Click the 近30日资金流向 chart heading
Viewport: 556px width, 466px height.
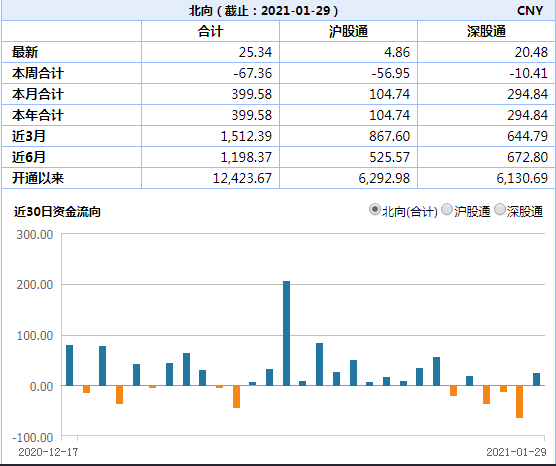(57, 212)
